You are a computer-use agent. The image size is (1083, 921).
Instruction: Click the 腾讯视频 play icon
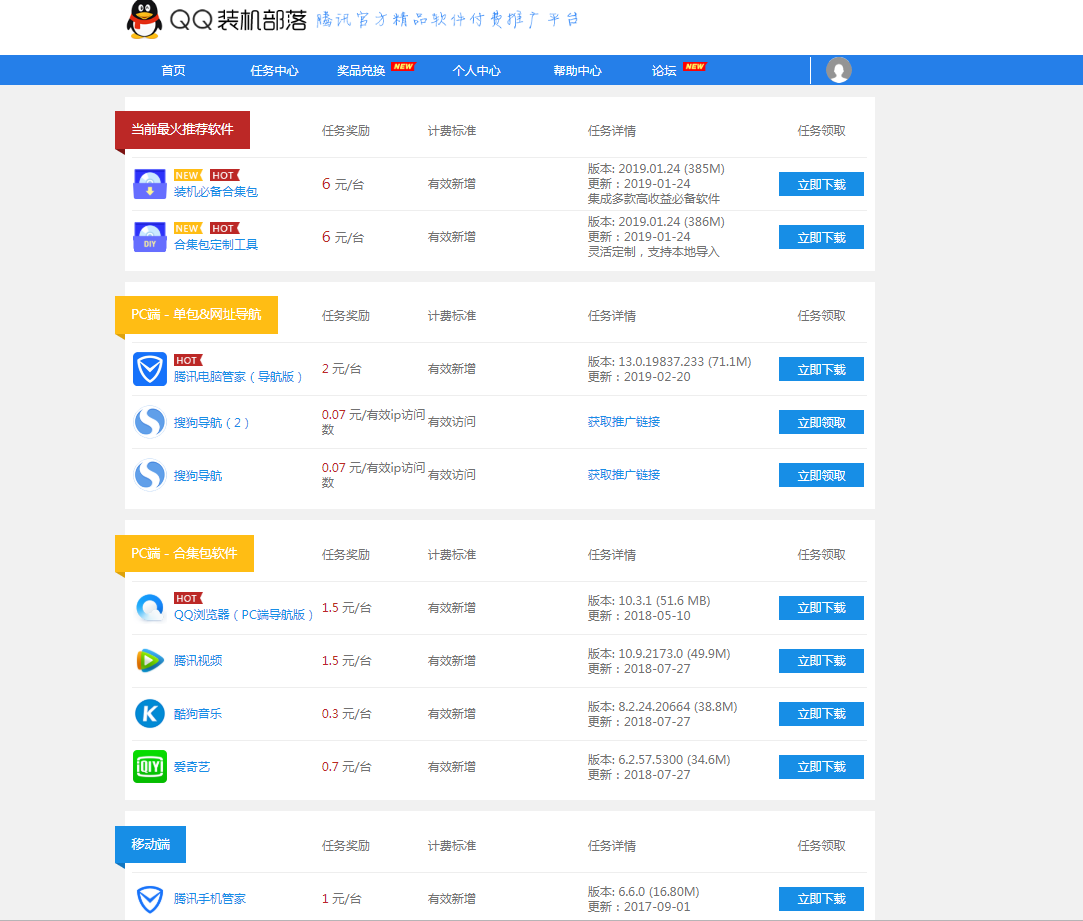(x=150, y=661)
